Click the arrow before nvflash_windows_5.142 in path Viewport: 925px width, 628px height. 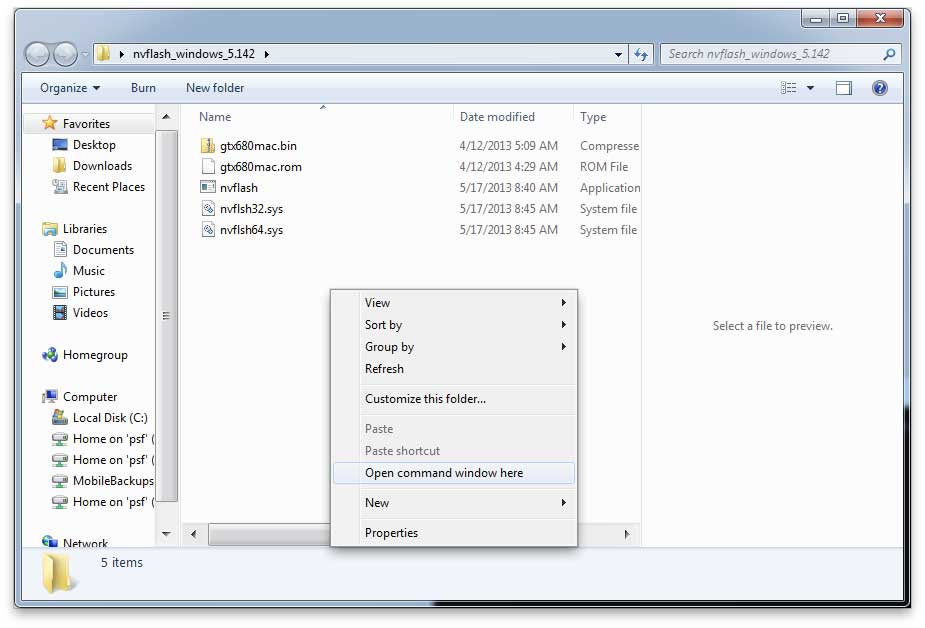(122, 54)
